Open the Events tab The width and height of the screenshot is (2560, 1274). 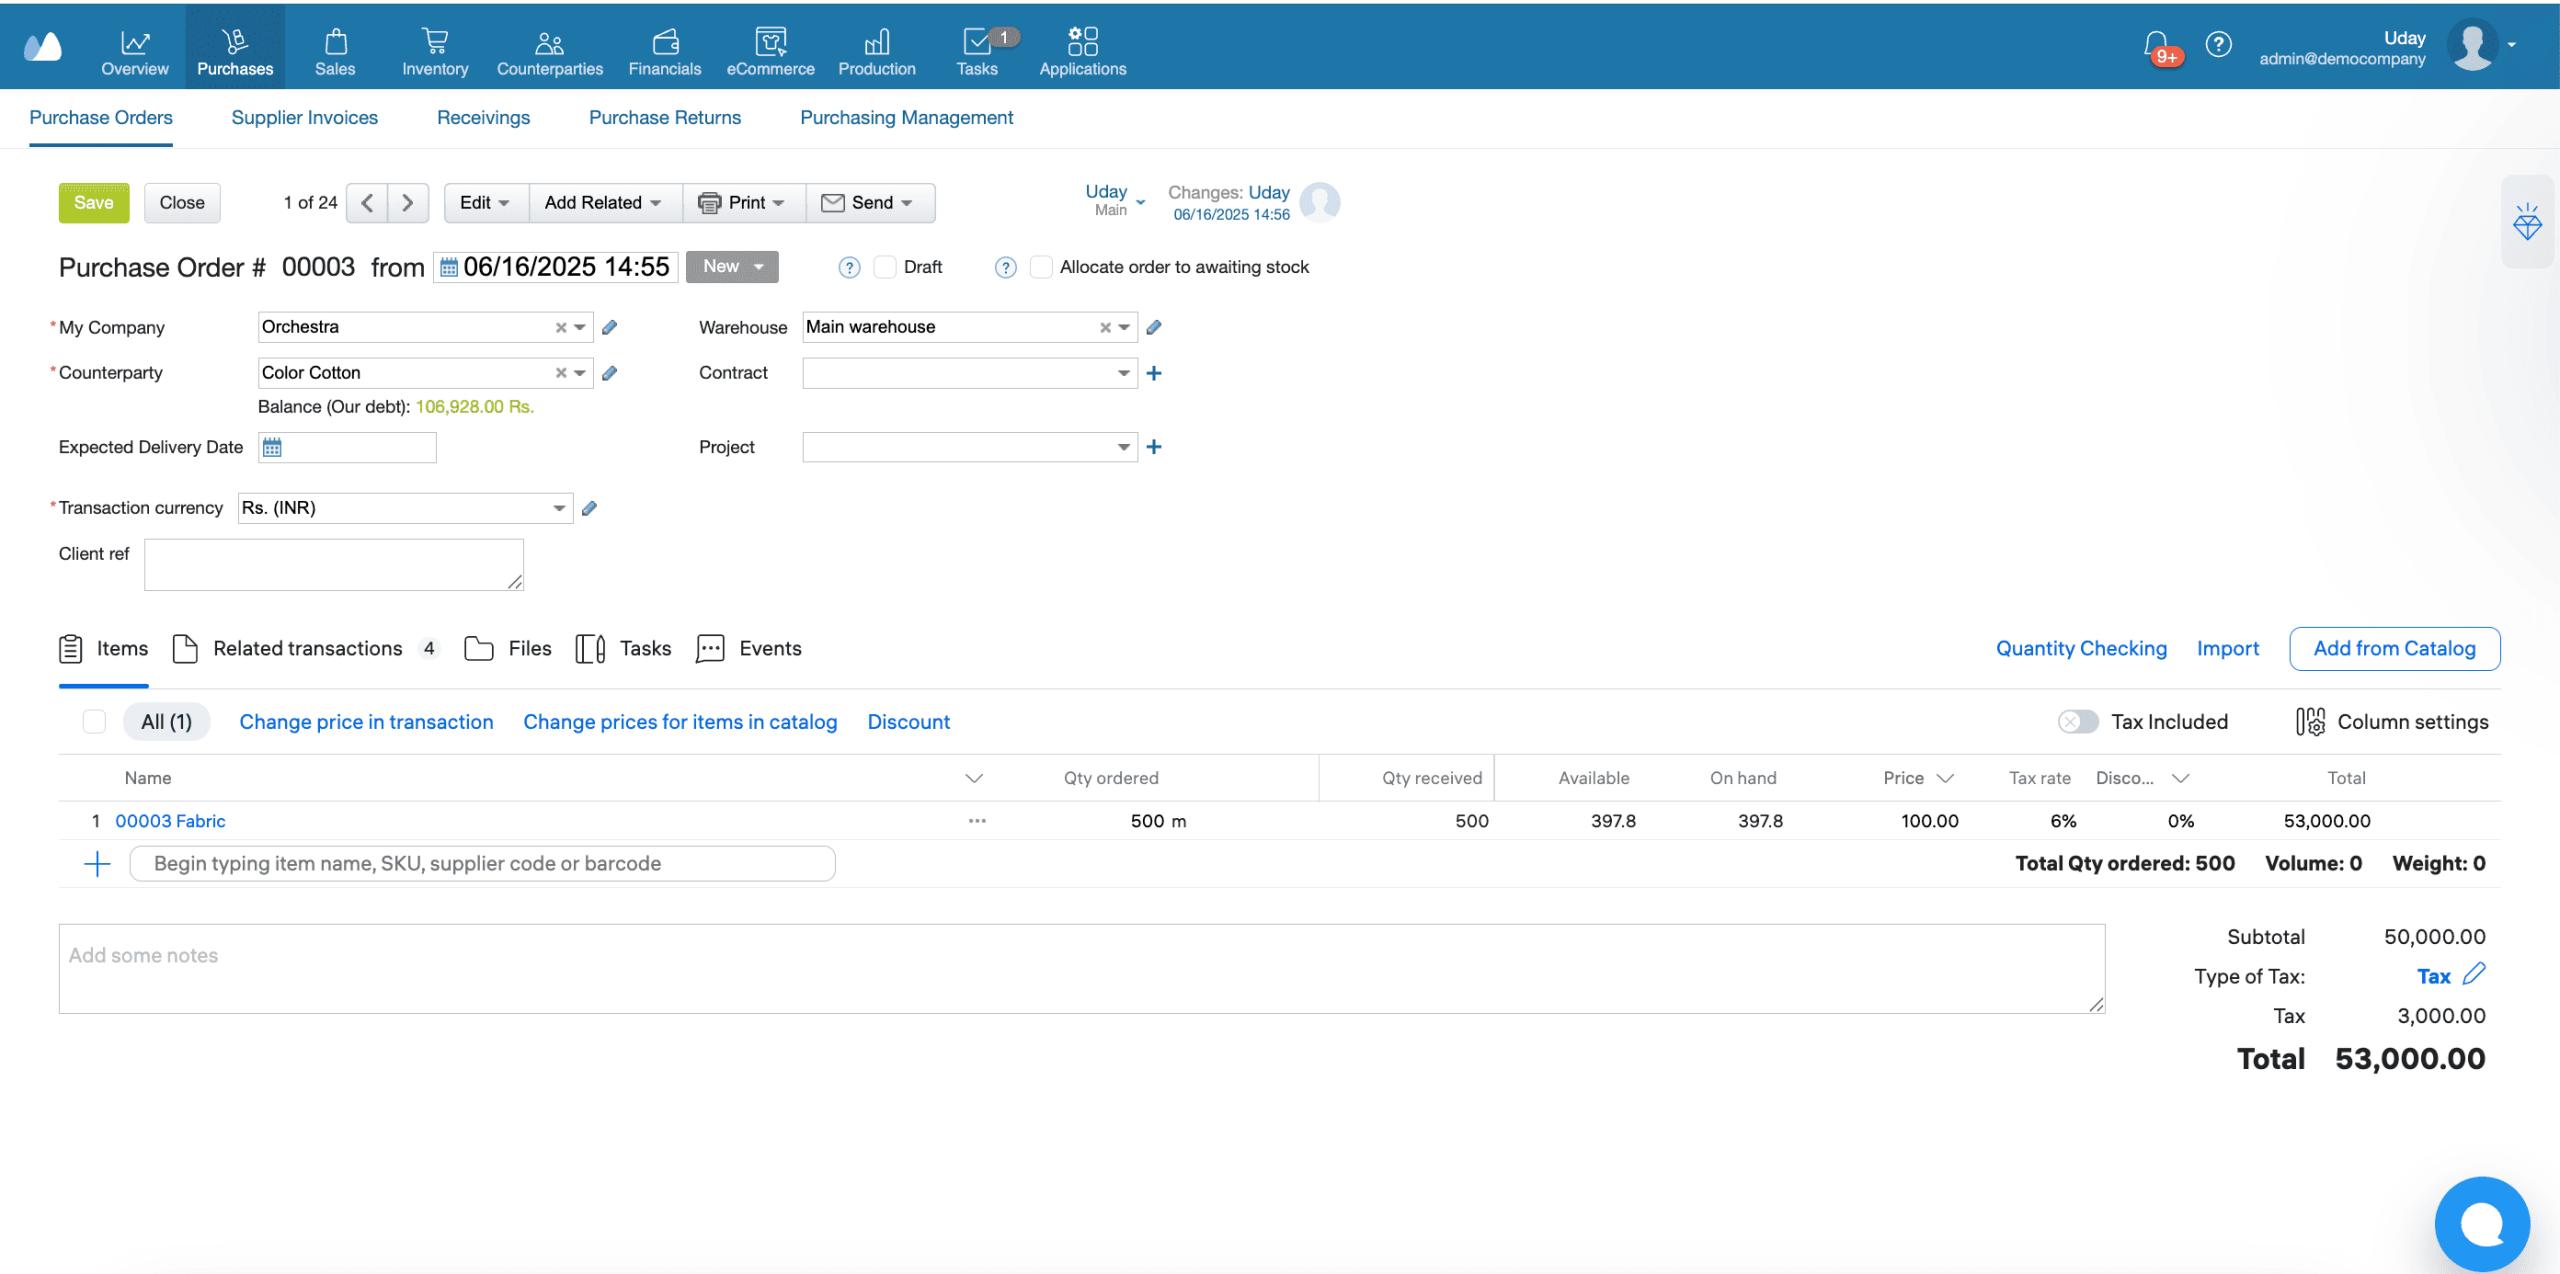[749, 648]
